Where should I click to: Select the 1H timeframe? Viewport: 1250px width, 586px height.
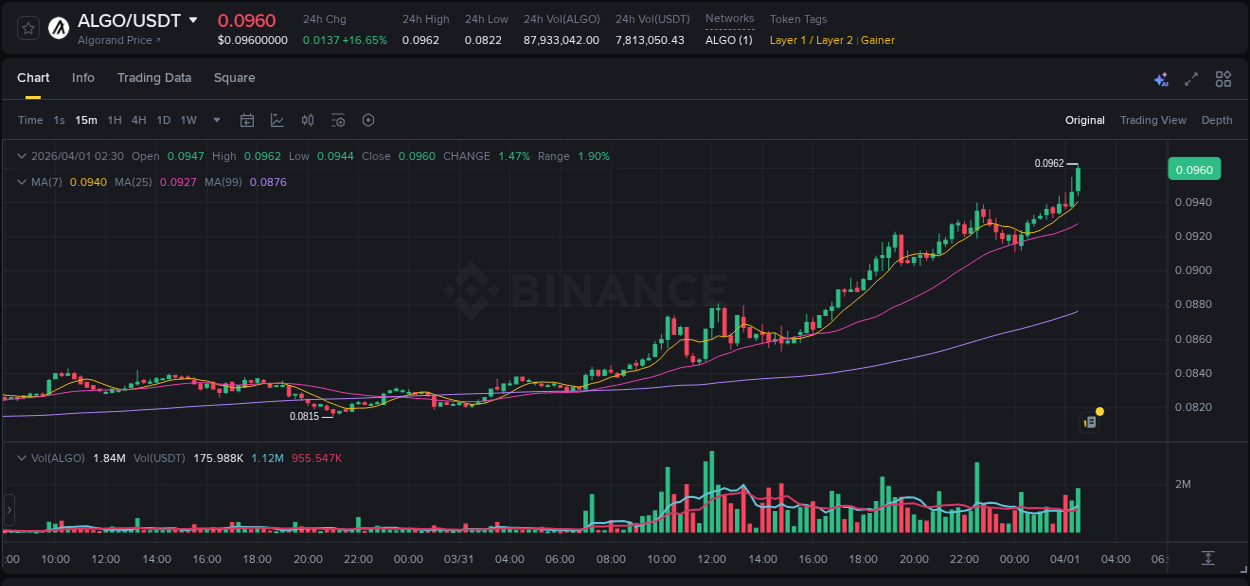(113, 119)
